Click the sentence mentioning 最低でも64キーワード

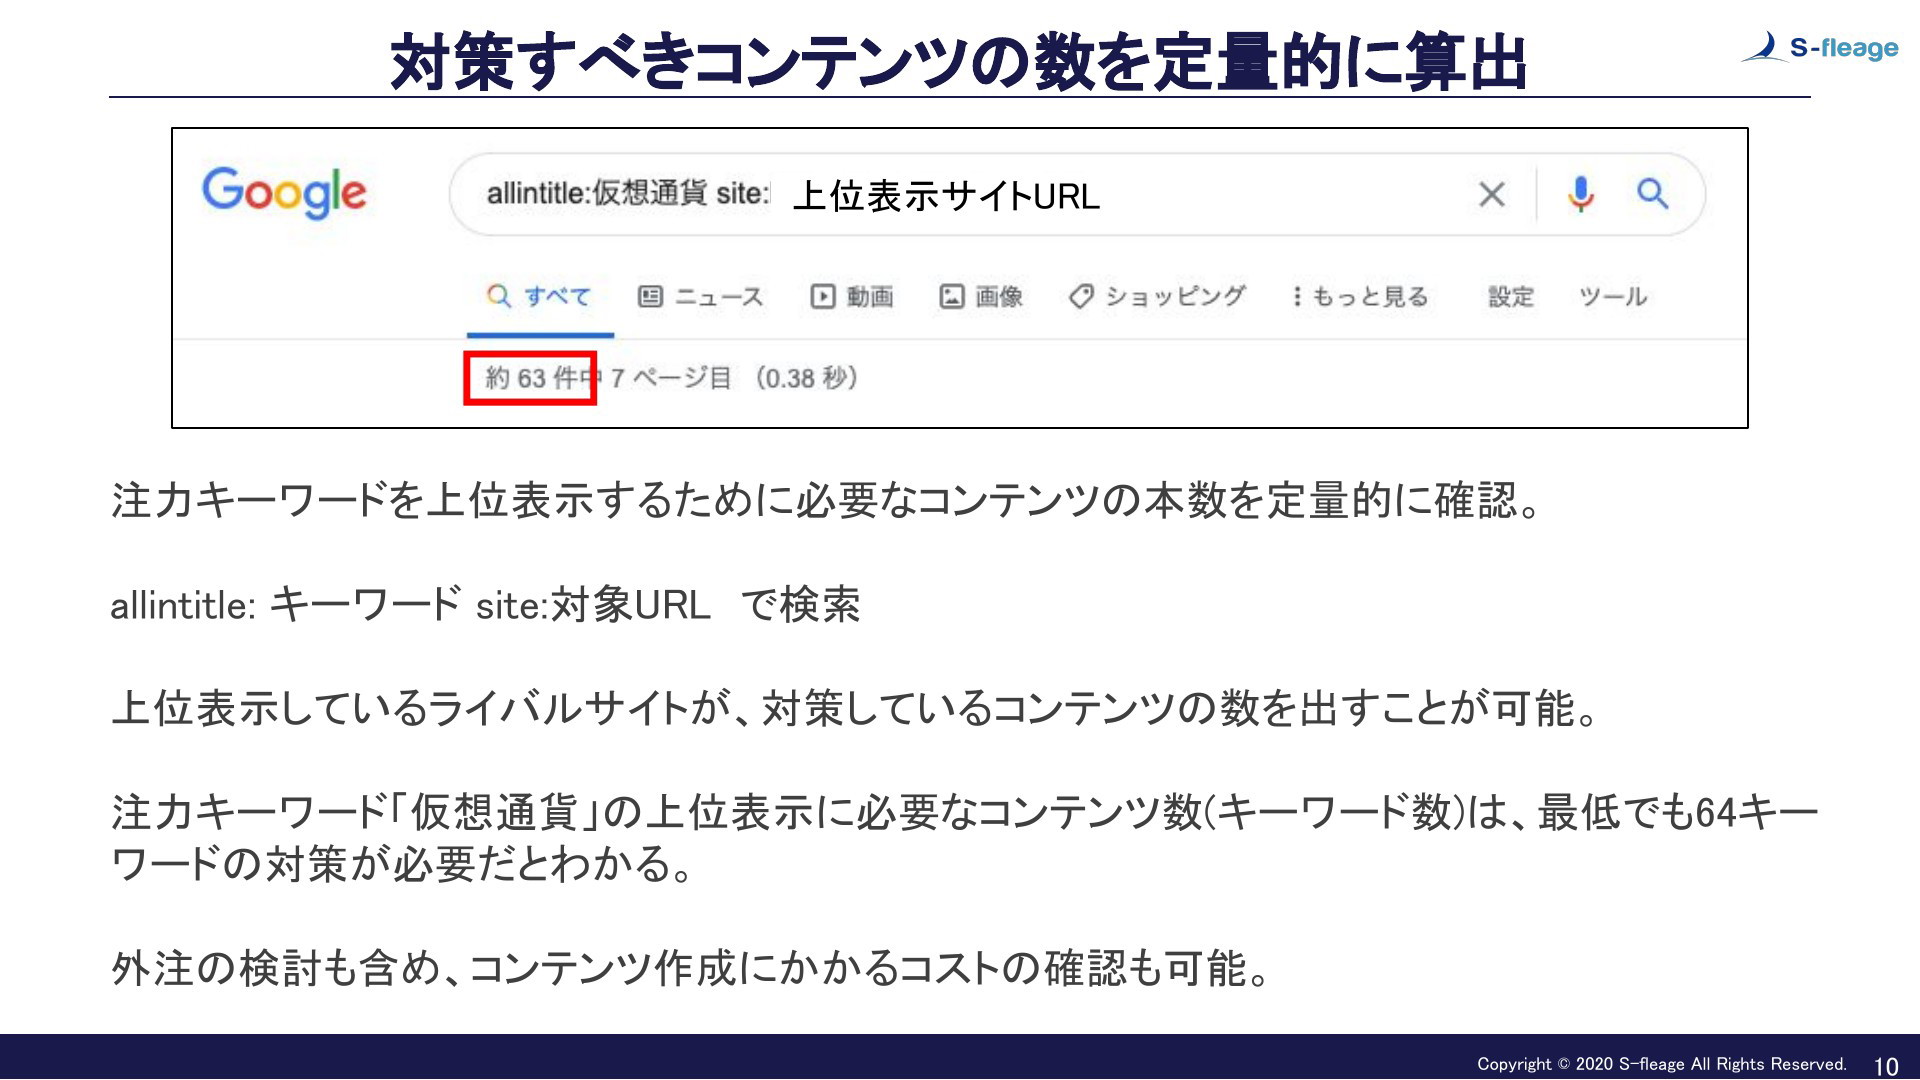click(x=964, y=838)
